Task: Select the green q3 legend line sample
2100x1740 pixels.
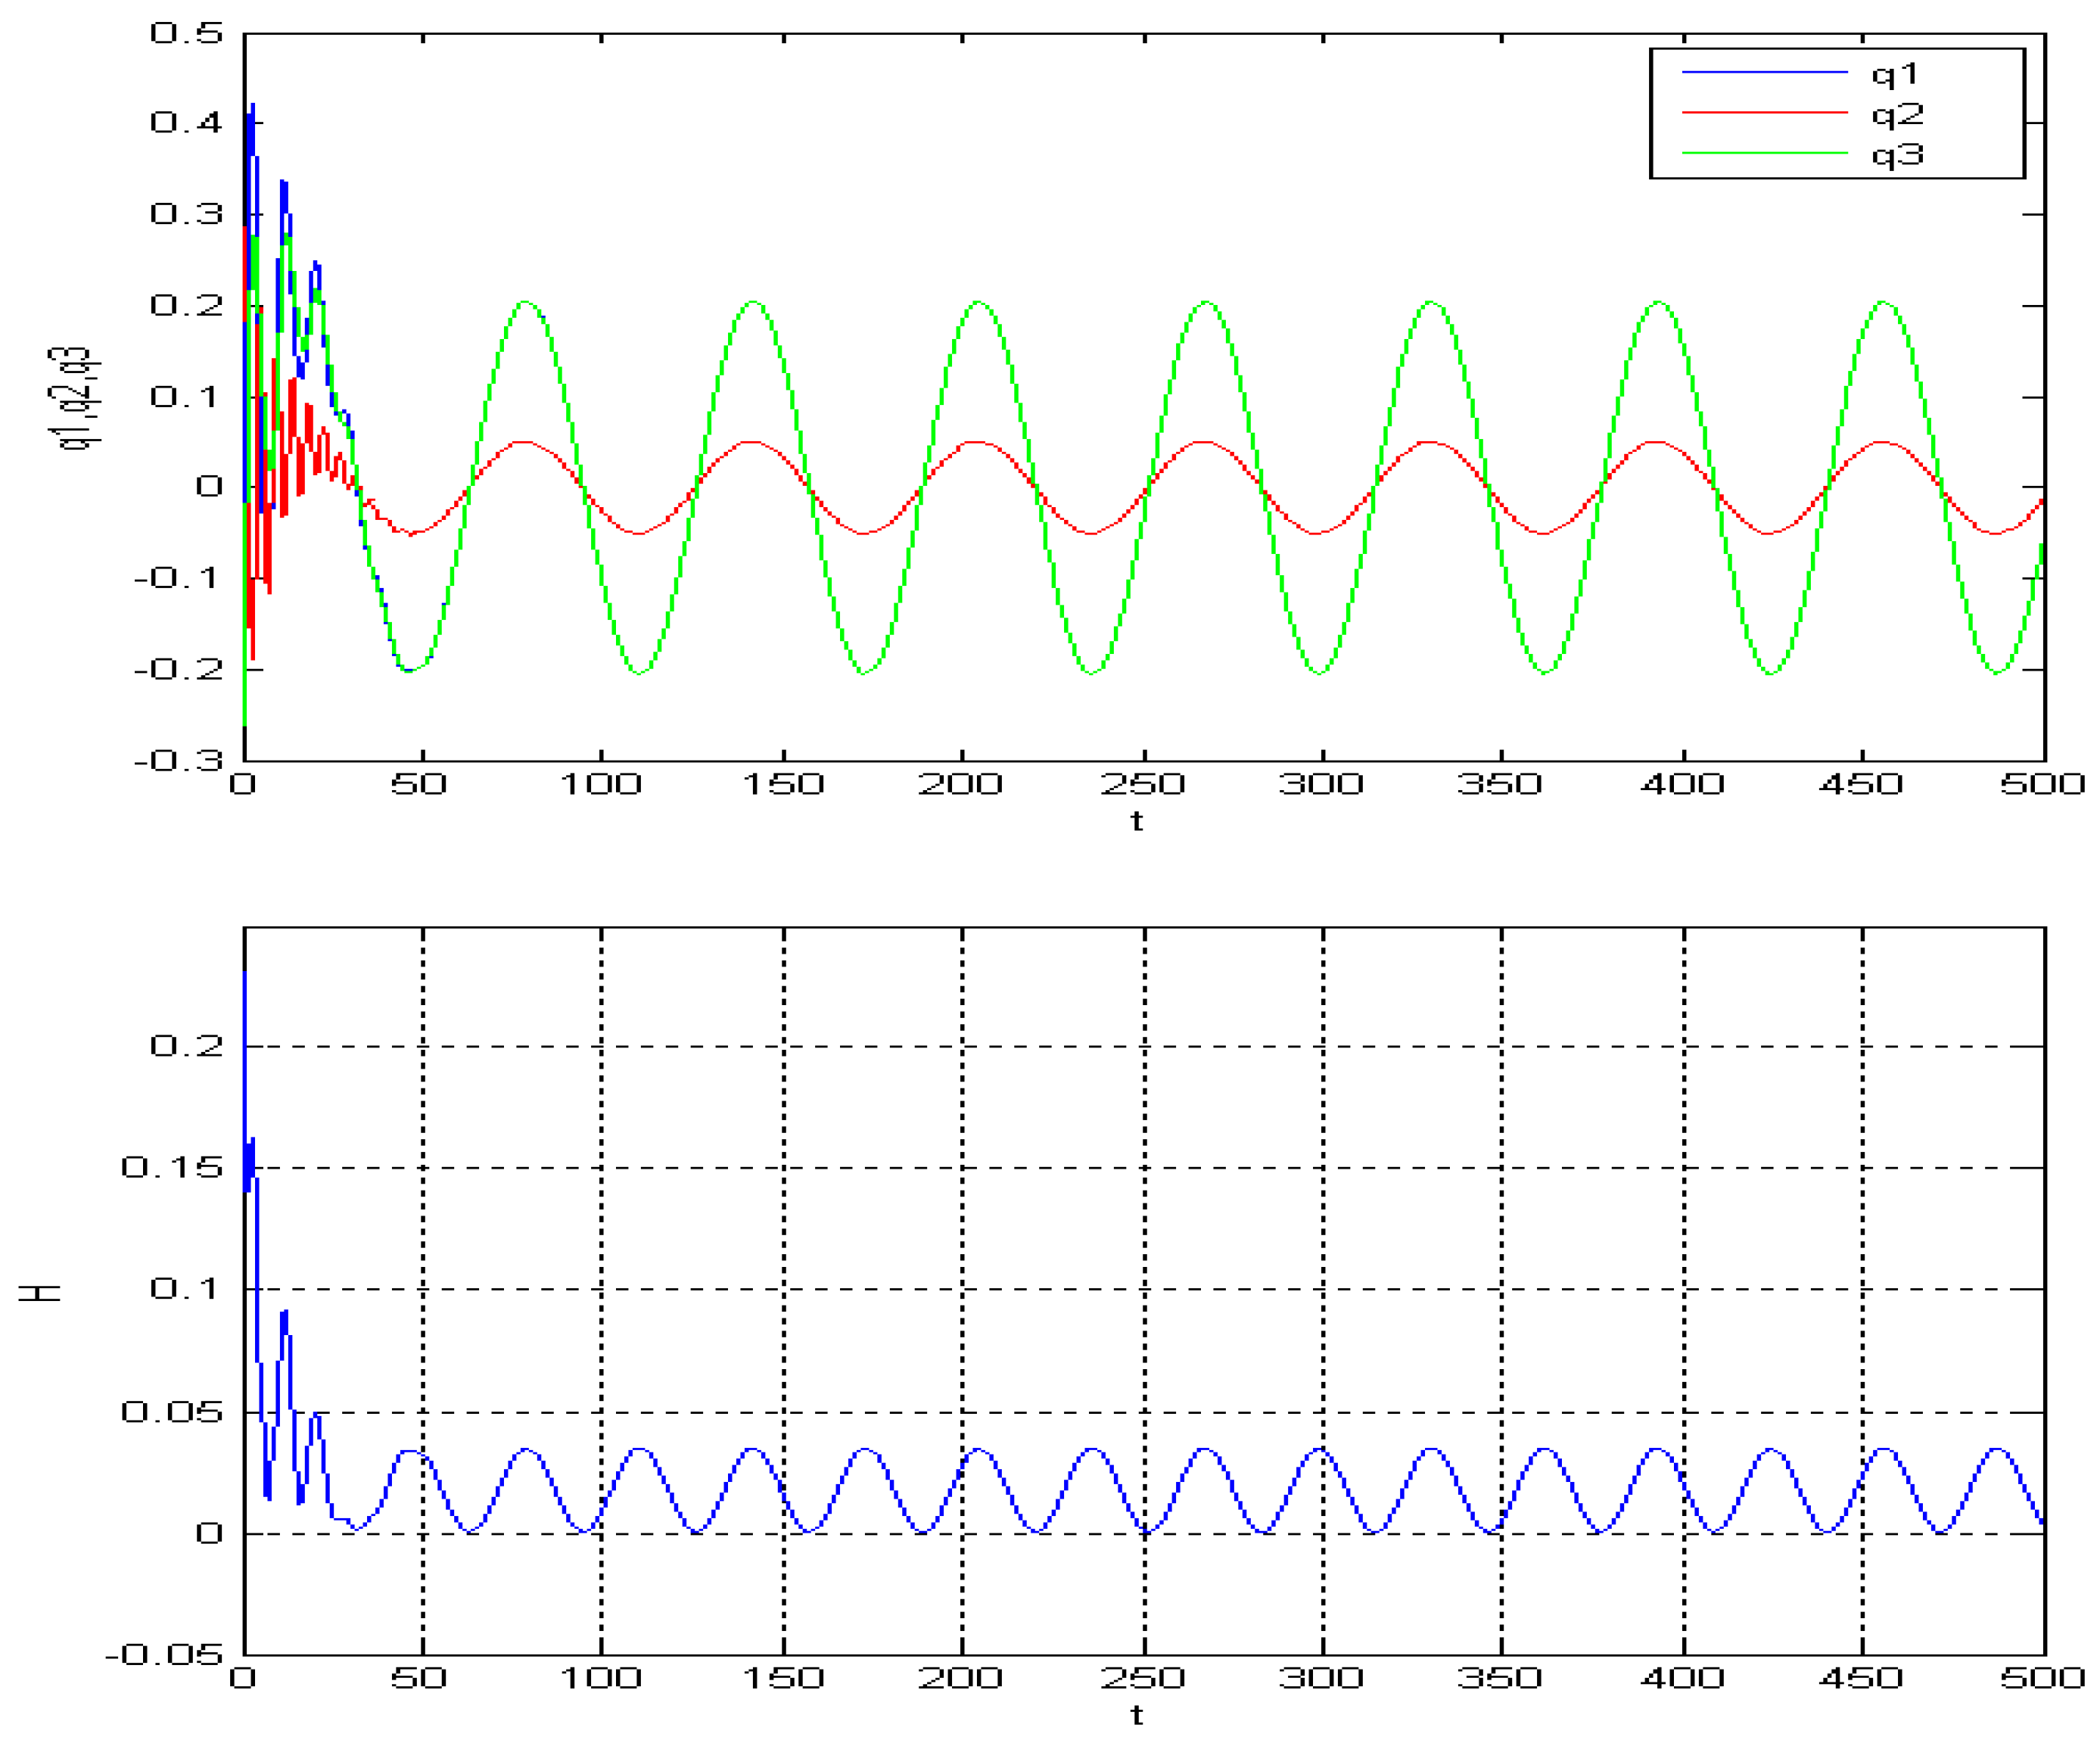Action: 1764,153
